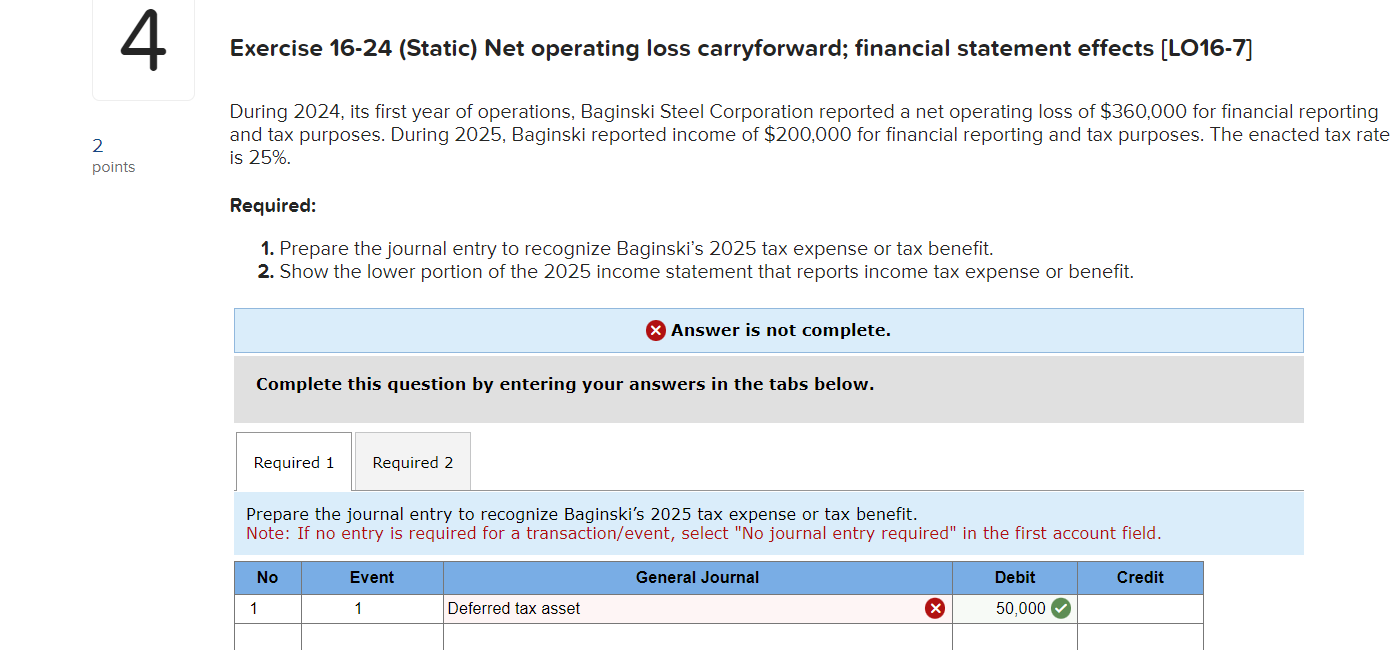Click the green checkmark next to 50,000
This screenshot has height=650, width=1396.
pos(1061,608)
